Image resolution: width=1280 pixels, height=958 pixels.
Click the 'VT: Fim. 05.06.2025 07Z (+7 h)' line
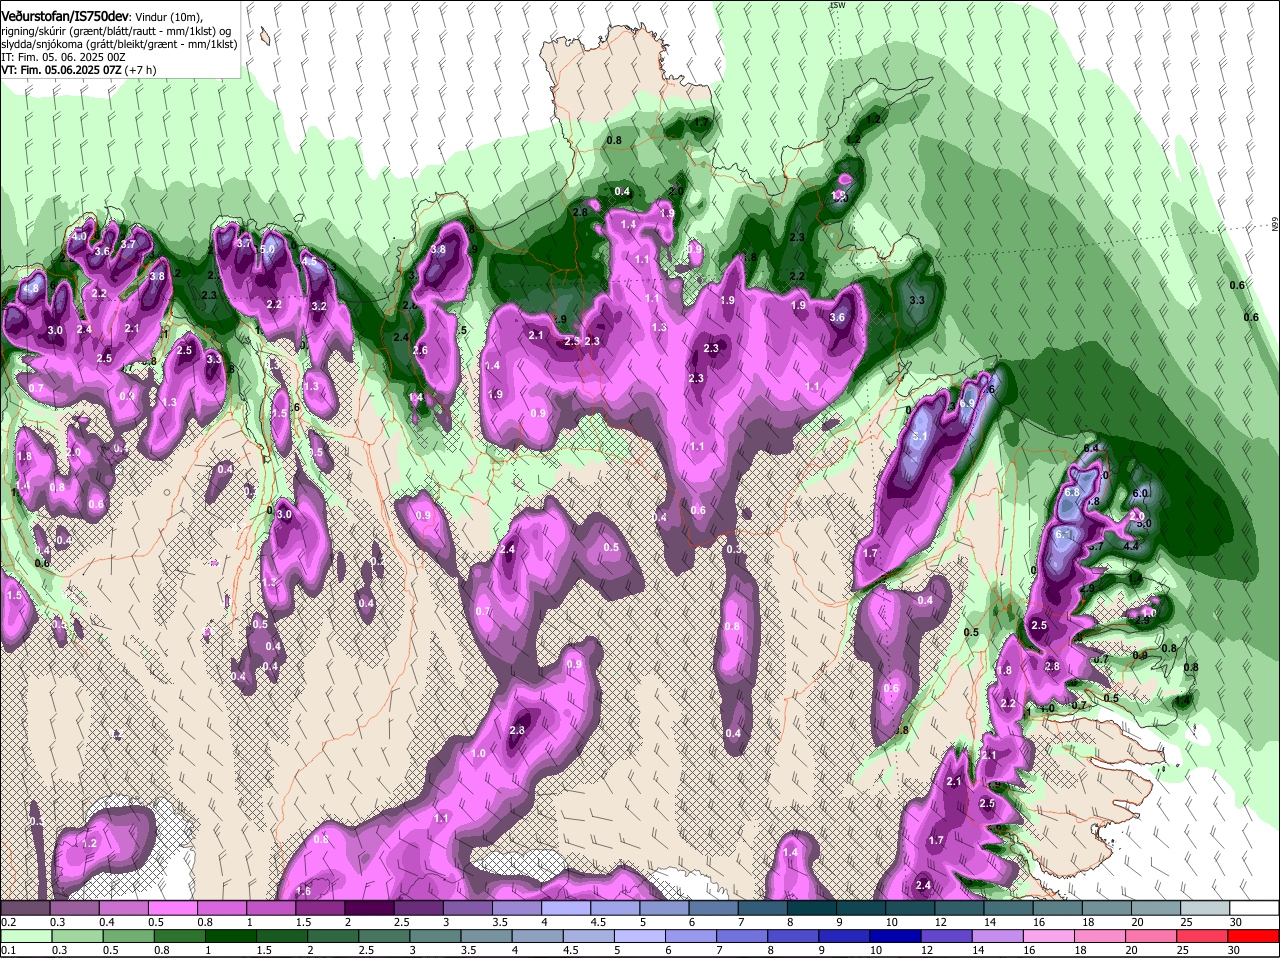79,71
